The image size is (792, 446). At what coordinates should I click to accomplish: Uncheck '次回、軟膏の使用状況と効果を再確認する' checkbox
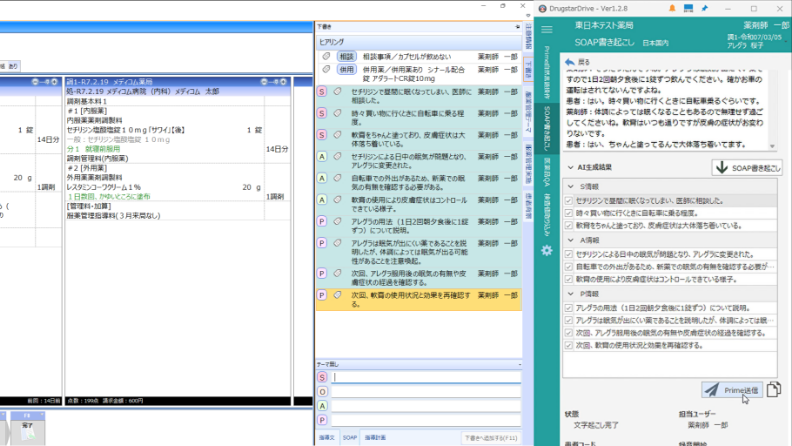(568, 344)
